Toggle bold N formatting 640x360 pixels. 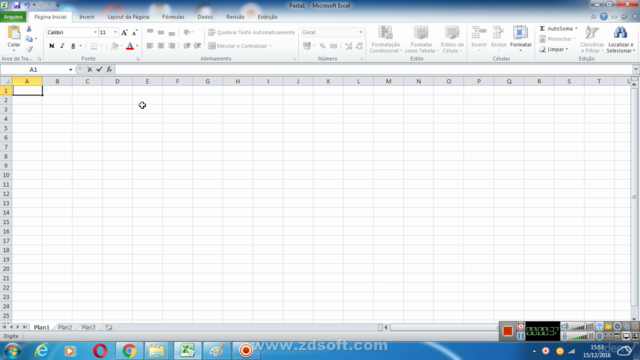click(x=51, y=46)
